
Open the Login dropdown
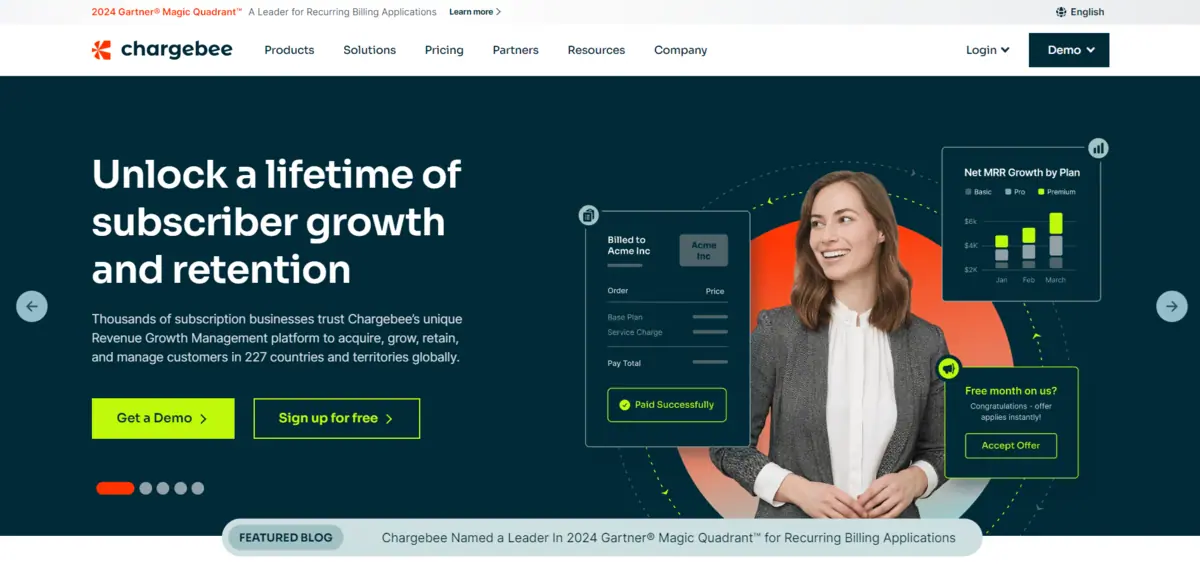(x=988, y=50)
